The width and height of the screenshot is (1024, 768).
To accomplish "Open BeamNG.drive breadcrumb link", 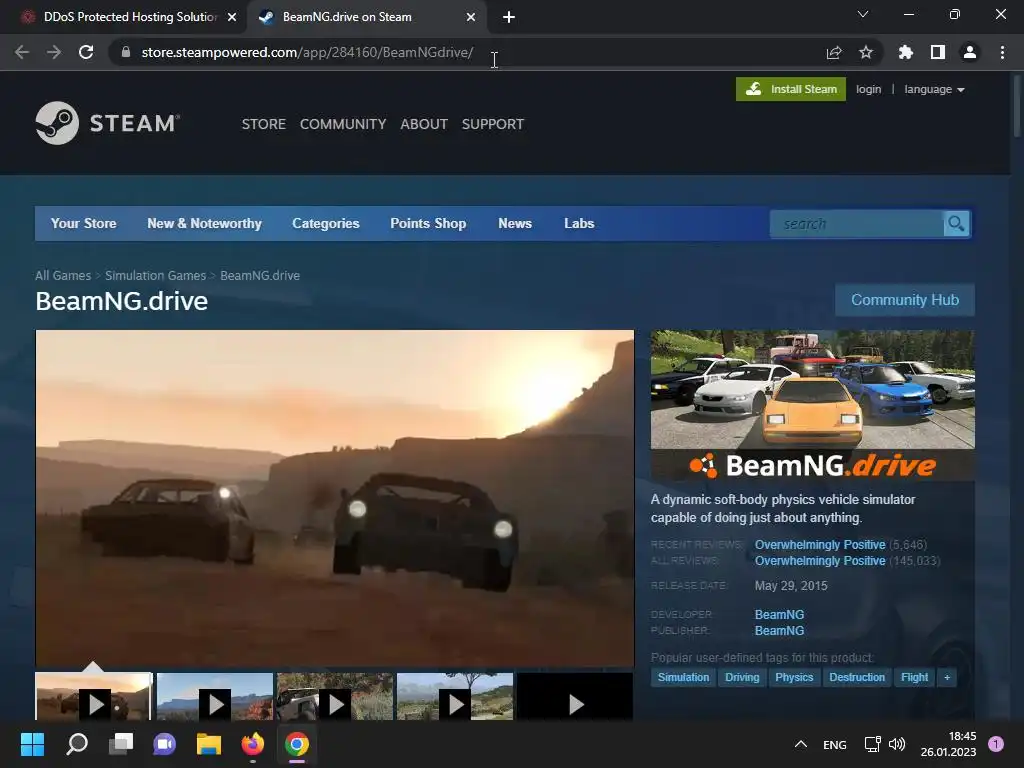I will 260,276.
